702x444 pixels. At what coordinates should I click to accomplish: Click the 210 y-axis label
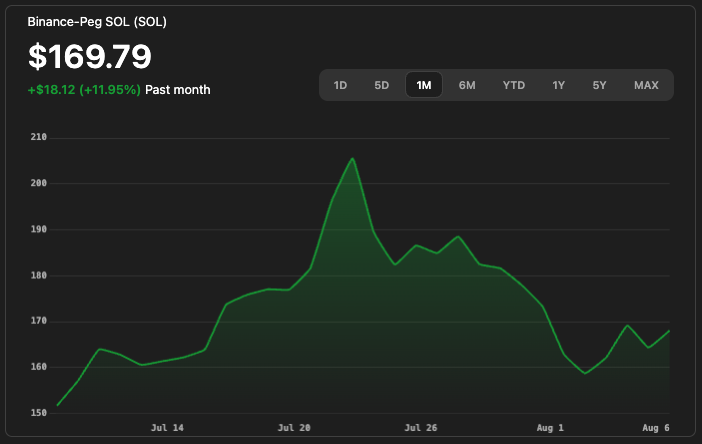click(x=39, y=137)
